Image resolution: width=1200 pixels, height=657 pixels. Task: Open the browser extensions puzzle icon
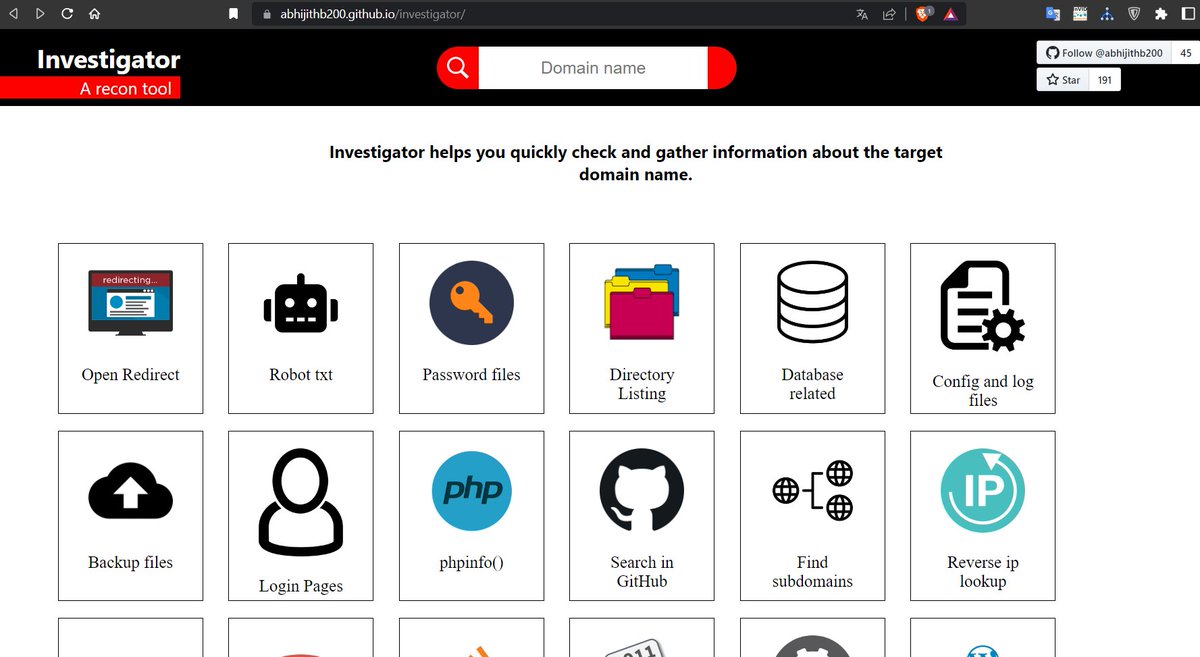click(x=1160, y=14)
